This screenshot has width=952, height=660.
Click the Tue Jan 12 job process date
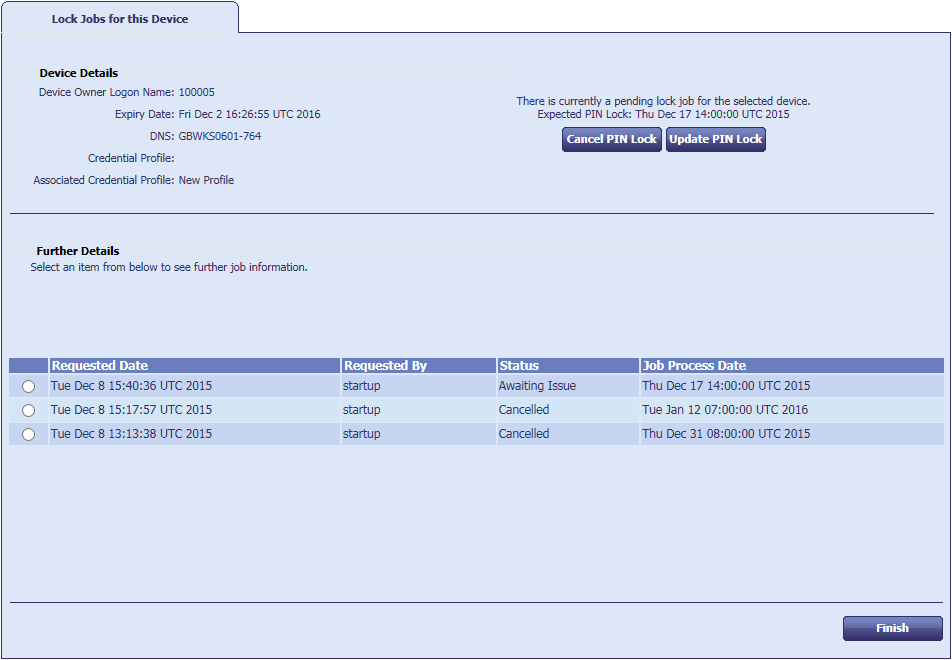pyautogui.click(x=725, y=410)
